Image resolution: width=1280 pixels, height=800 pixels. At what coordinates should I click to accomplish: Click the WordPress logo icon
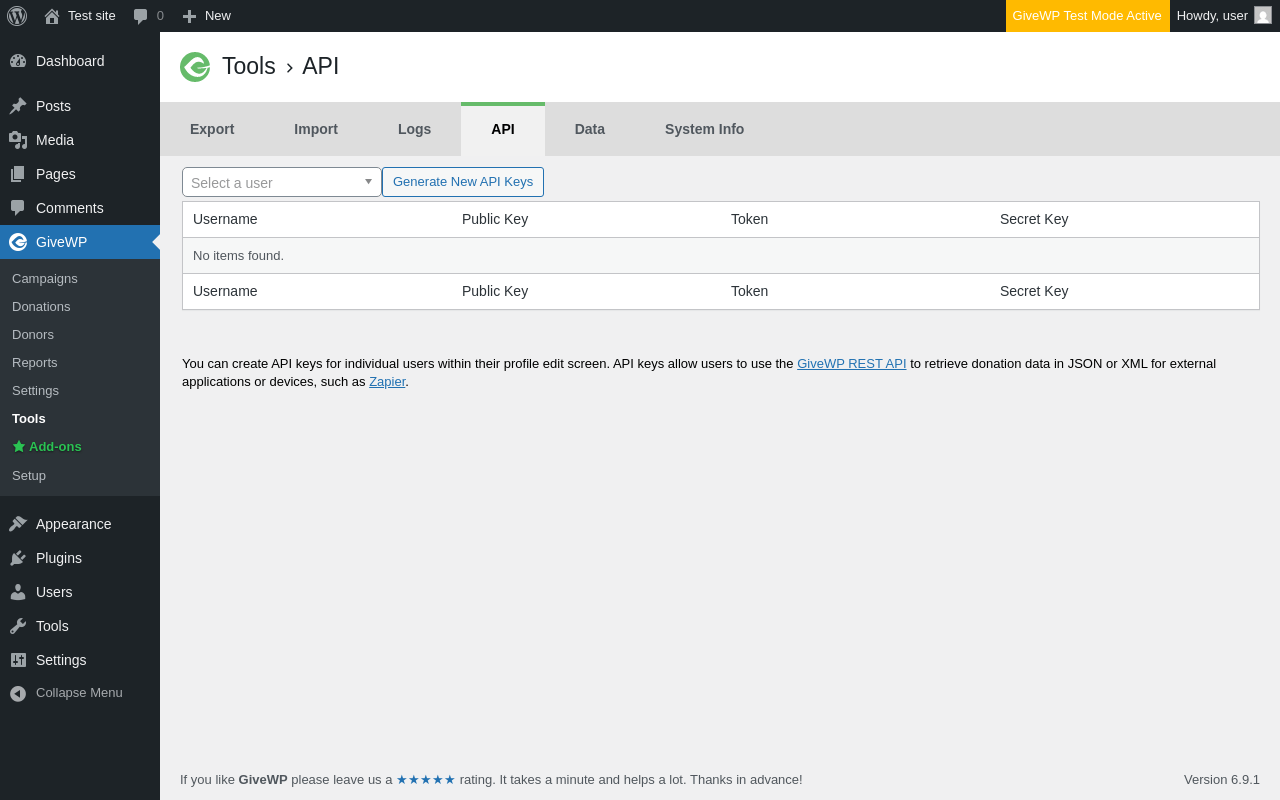pyautogui.click(x=17, y=16)
